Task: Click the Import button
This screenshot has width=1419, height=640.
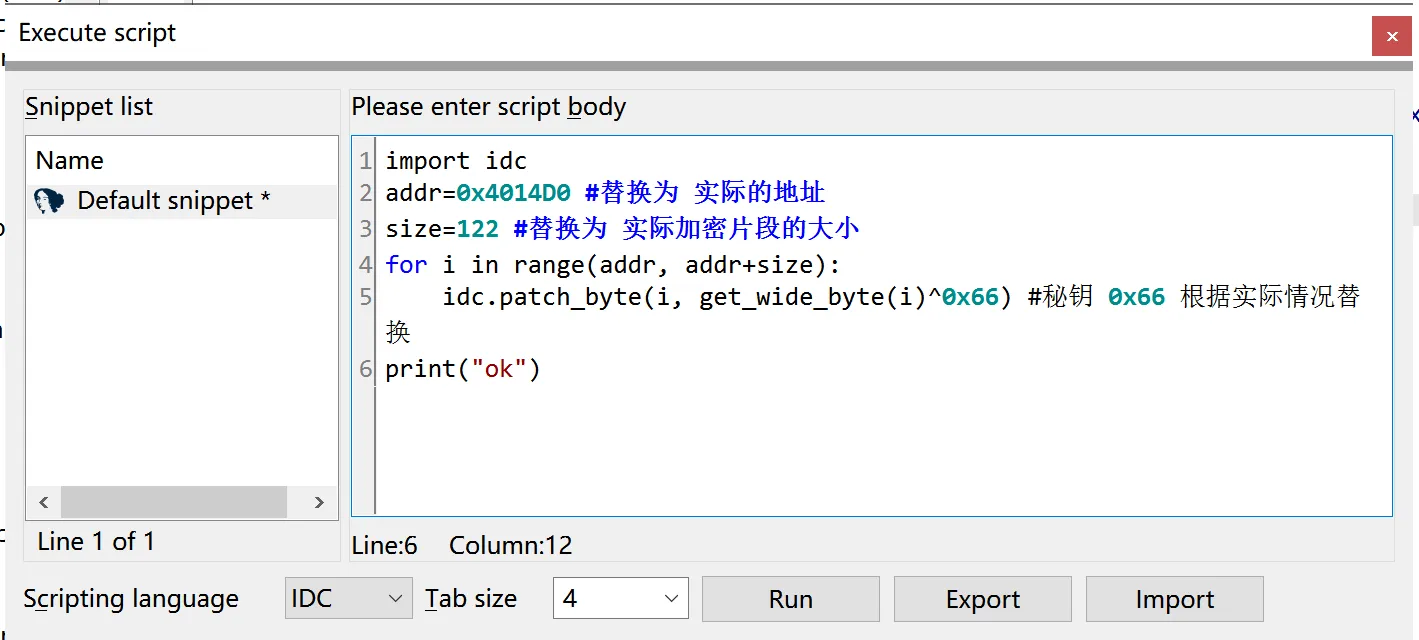Action: pos(1175,599)
